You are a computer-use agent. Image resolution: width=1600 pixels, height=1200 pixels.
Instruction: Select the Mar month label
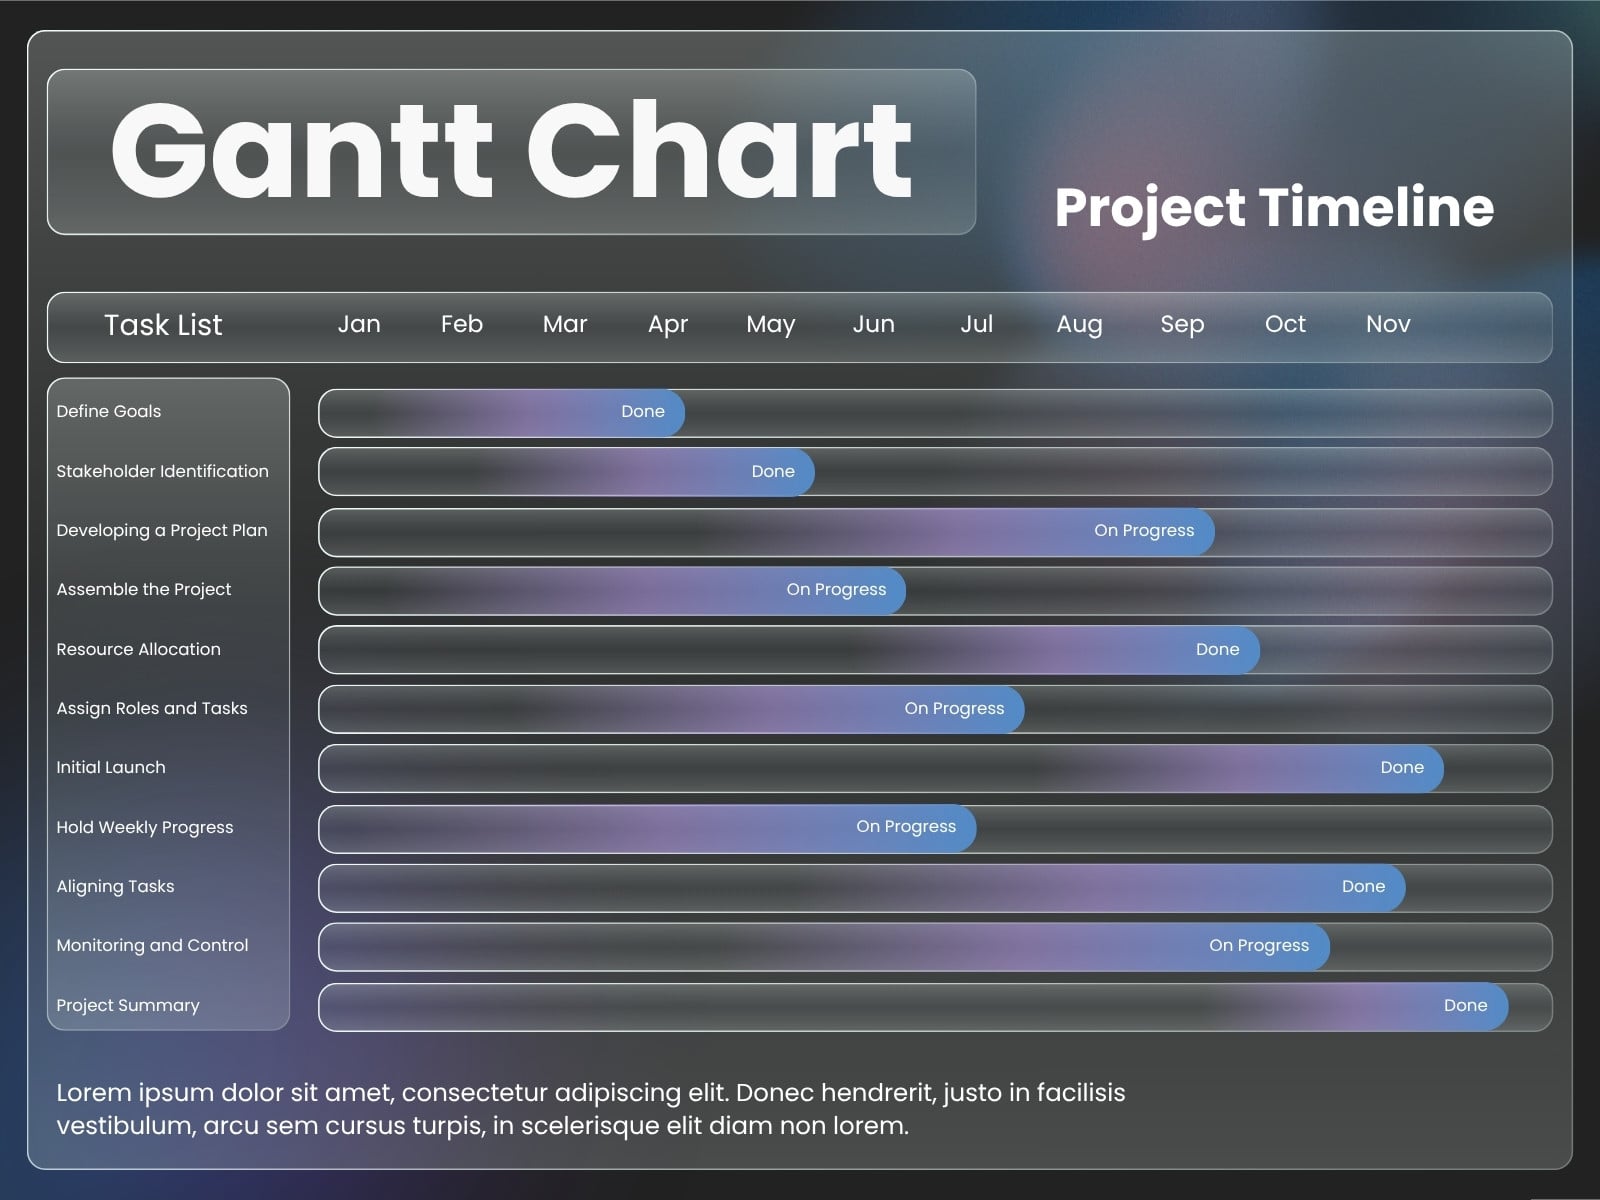pos(565,324)
